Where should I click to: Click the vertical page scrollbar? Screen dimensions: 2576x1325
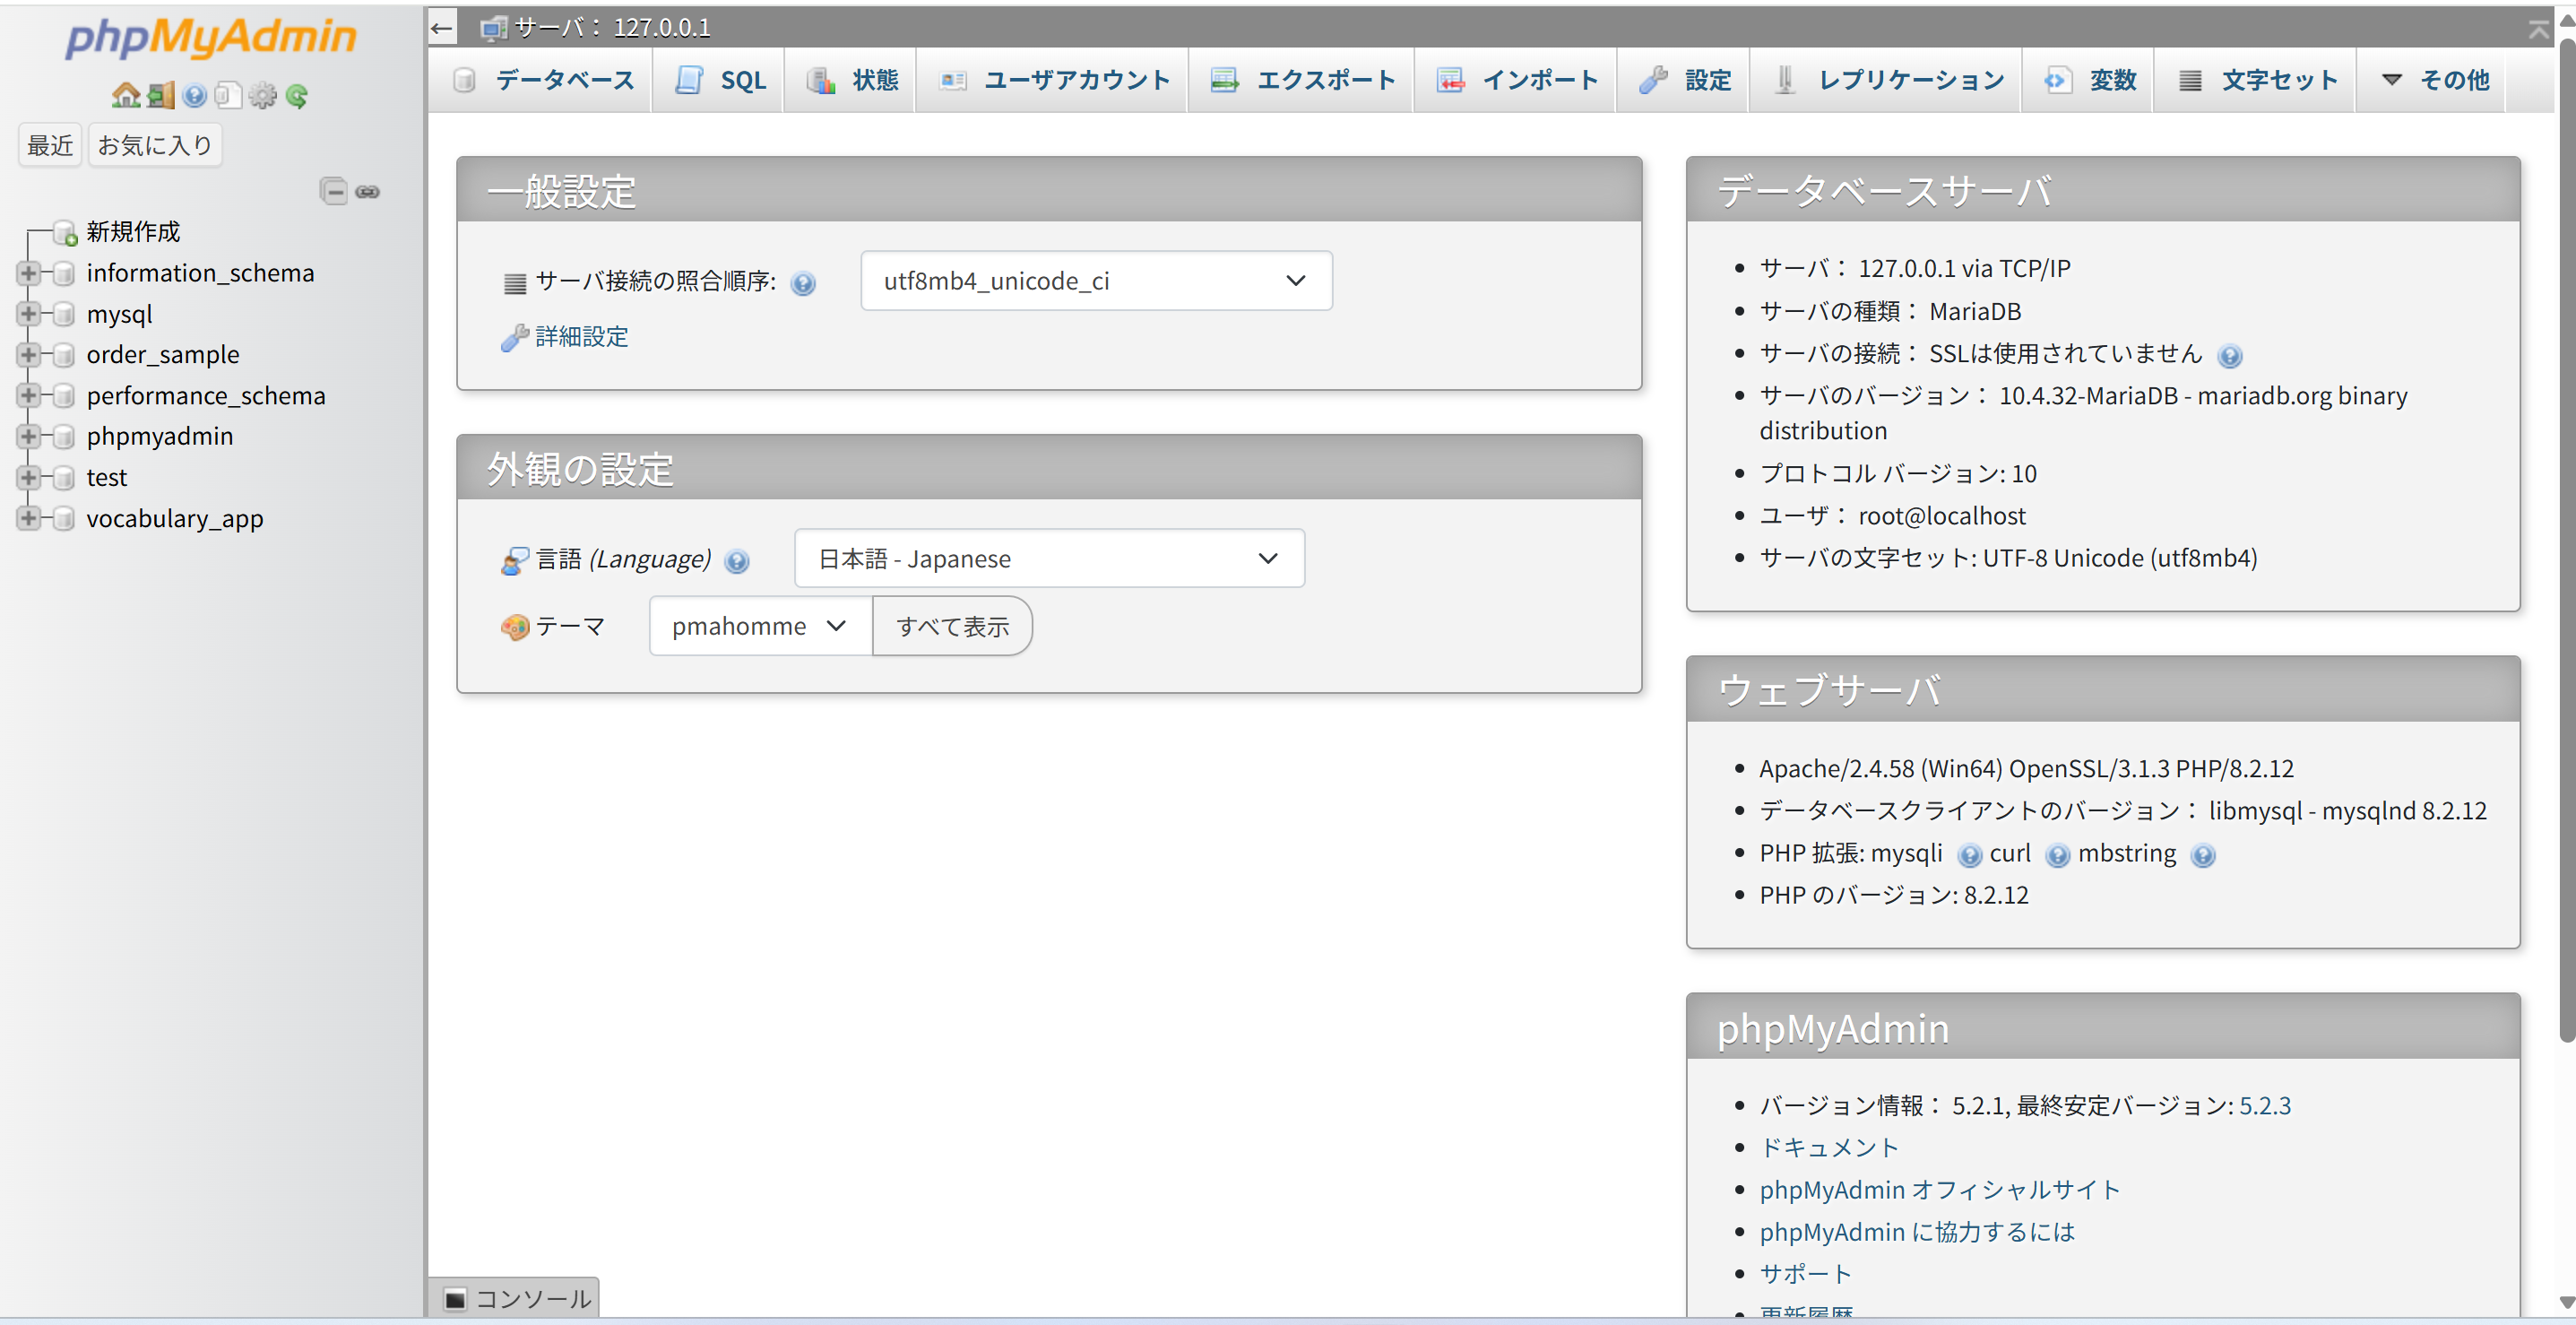pyautogui.click(x=2566, y=540)
